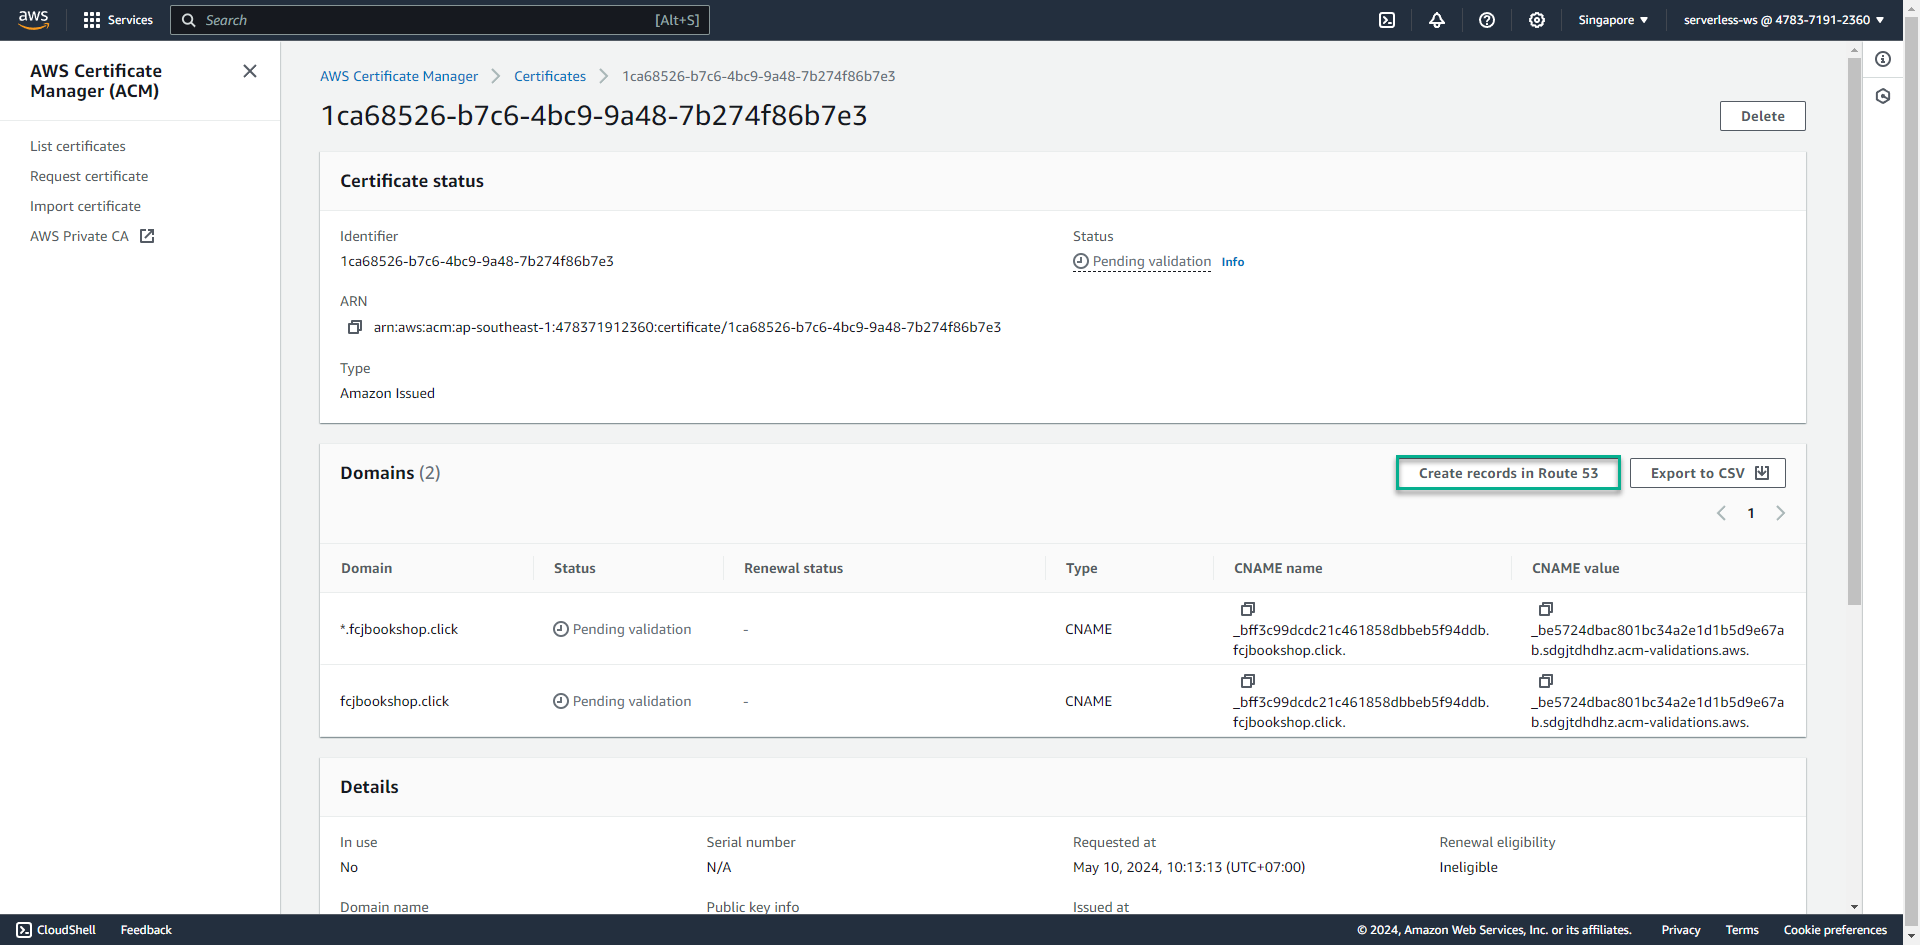Open CloudShell from top bar icon
1920x945 pixels.
(1387, 20)
